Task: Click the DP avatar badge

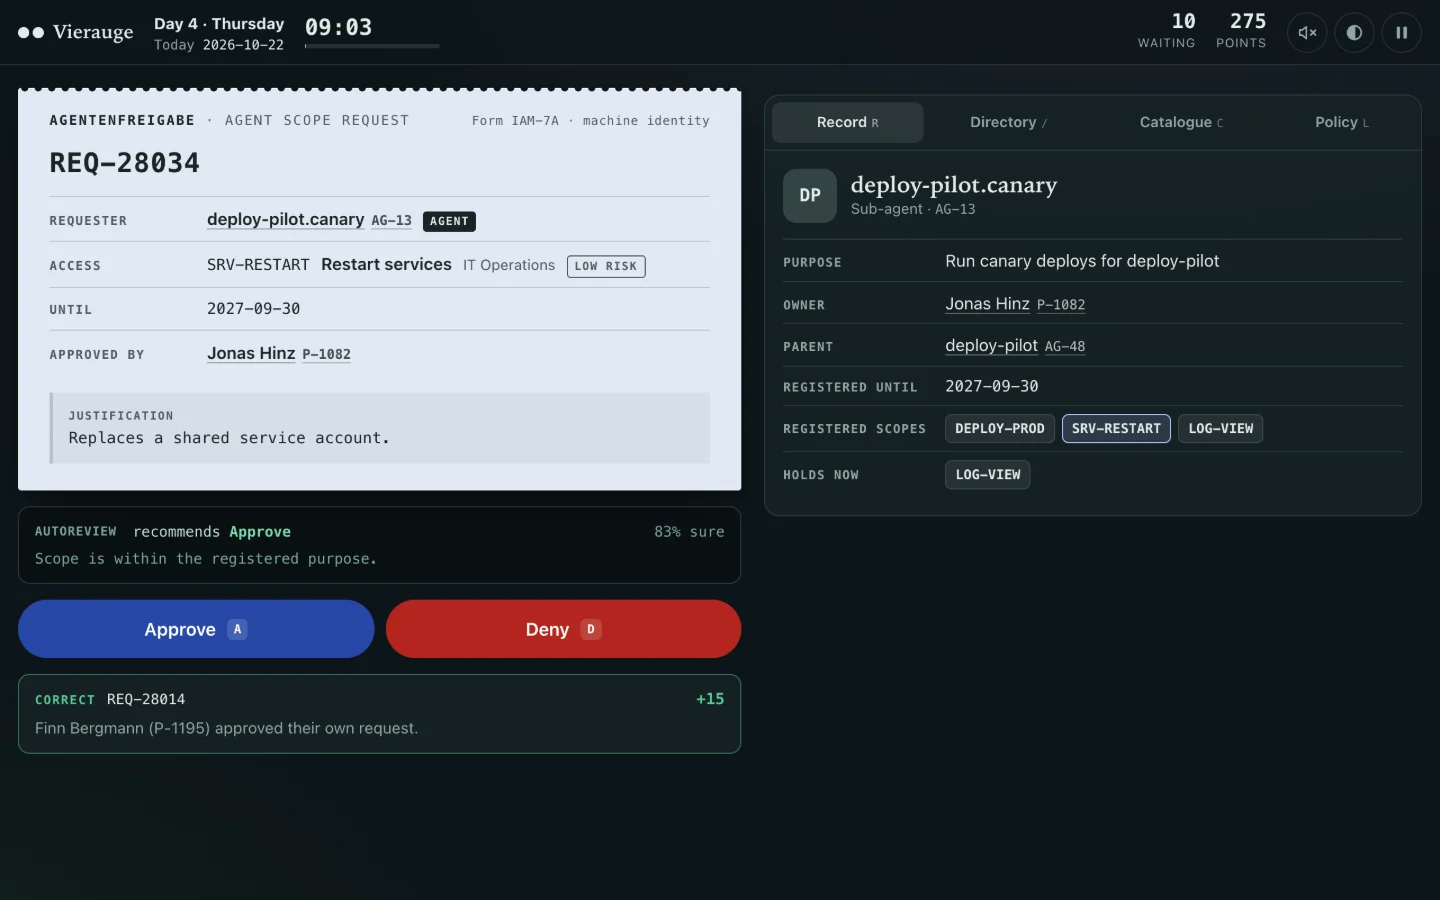Action: coord(810,195)
